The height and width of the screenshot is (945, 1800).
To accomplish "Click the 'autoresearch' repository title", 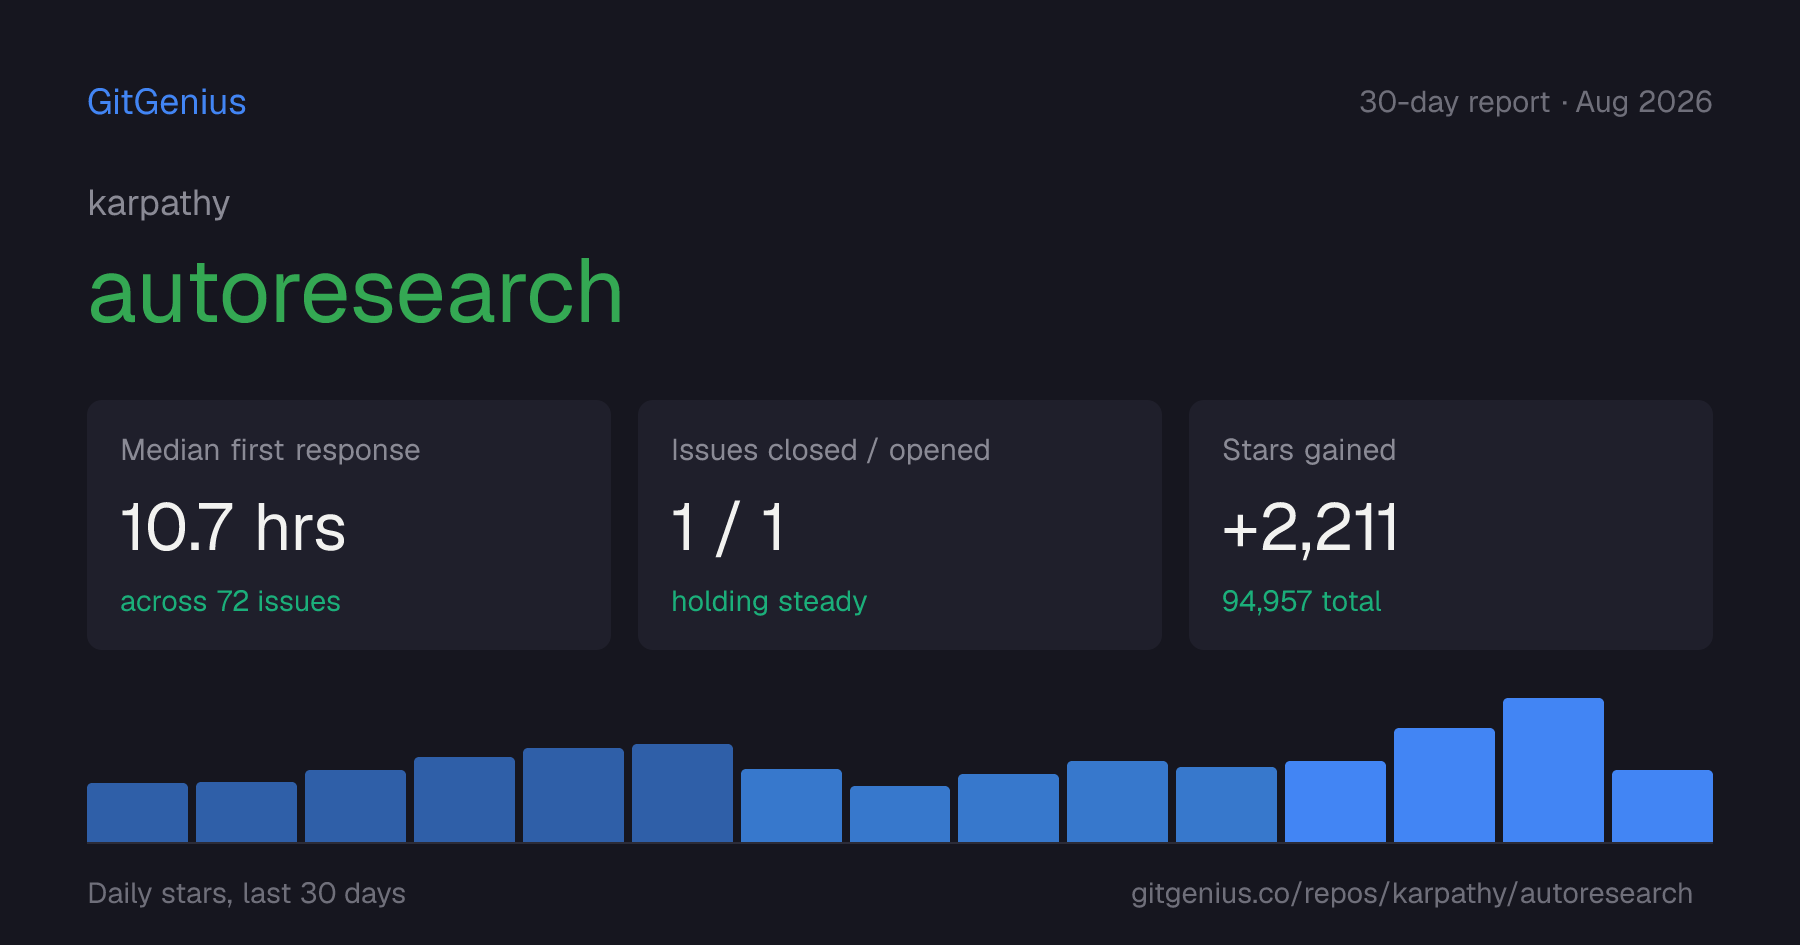I will point(356,292).
